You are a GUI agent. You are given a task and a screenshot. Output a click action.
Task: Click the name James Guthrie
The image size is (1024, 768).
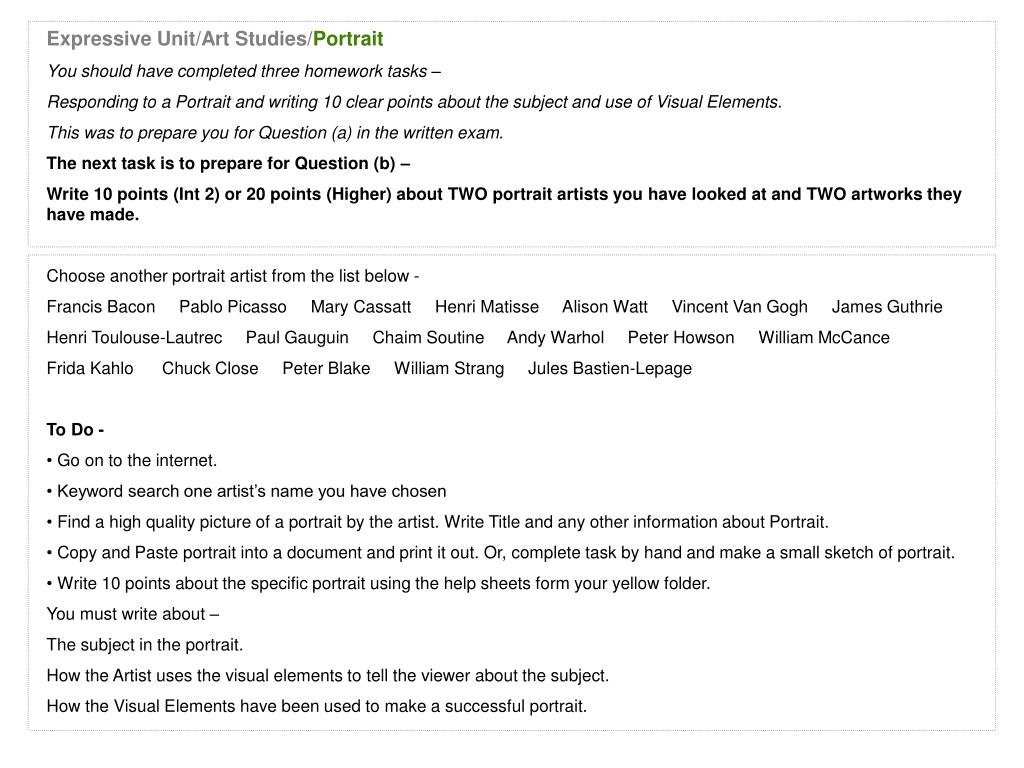pyautogui.click(x=887, y=307)
